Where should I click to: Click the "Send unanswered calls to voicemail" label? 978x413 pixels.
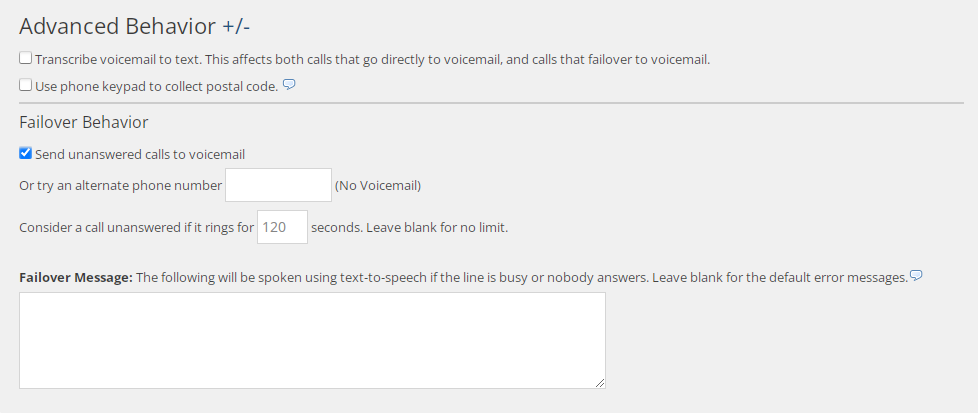[x=140, y=155]
